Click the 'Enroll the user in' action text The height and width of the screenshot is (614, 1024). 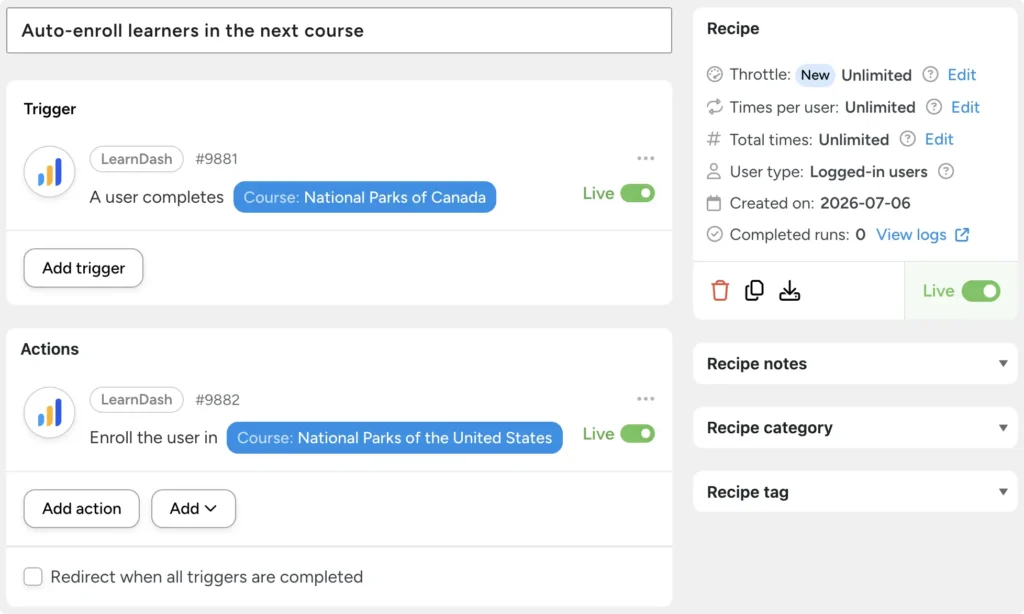153,438
